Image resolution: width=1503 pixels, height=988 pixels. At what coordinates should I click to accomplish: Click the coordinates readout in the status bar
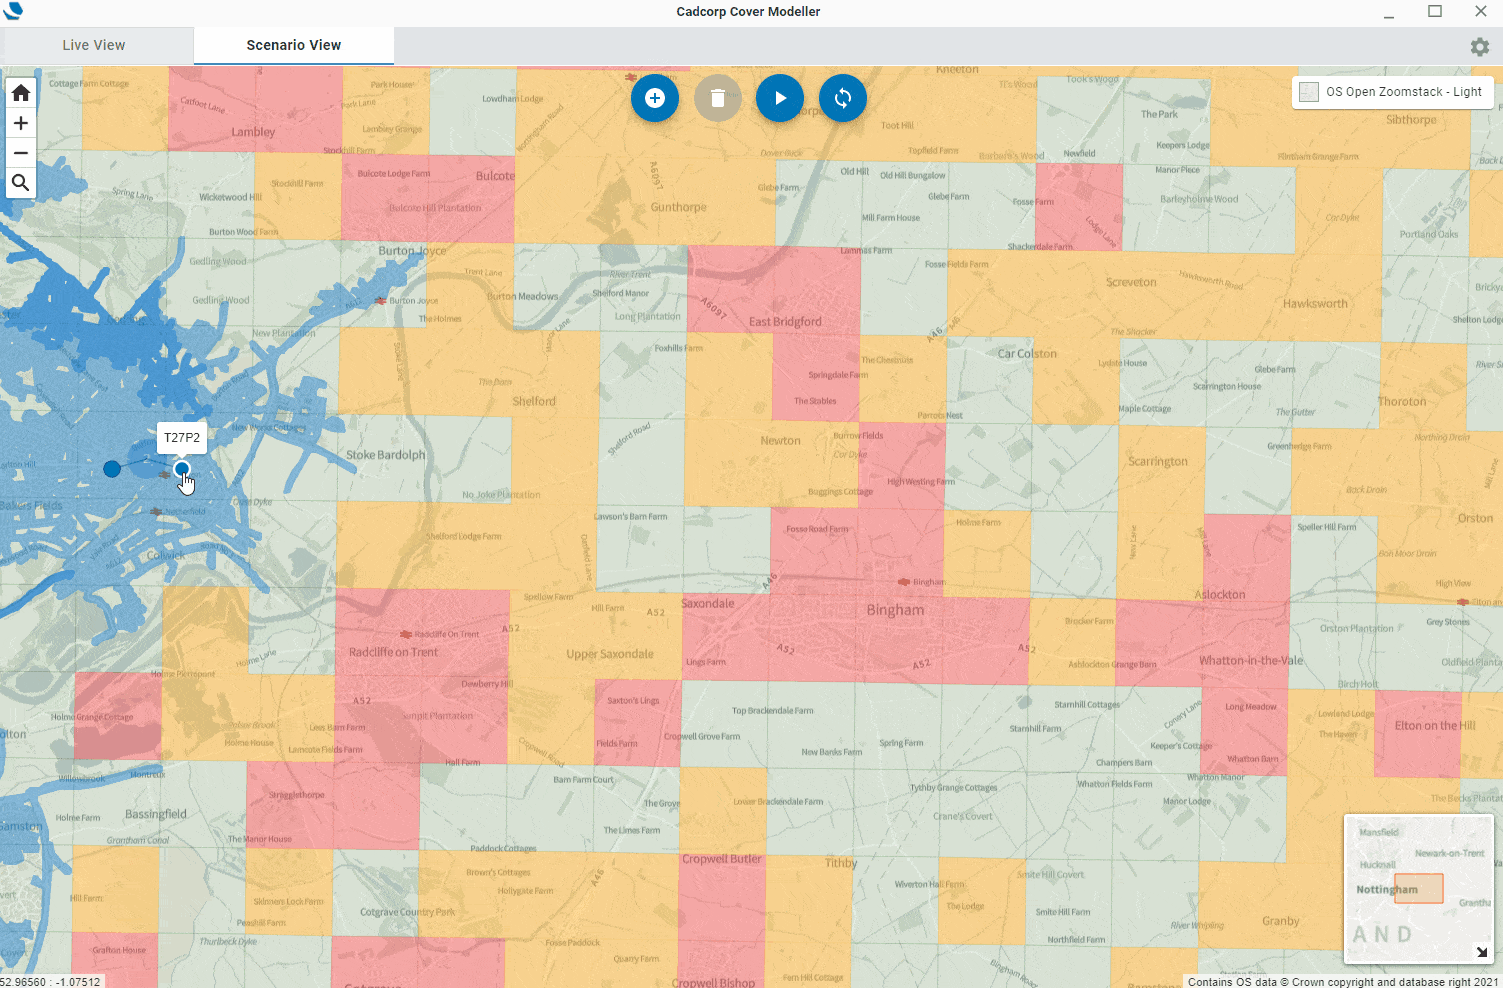tap(51, 982)
